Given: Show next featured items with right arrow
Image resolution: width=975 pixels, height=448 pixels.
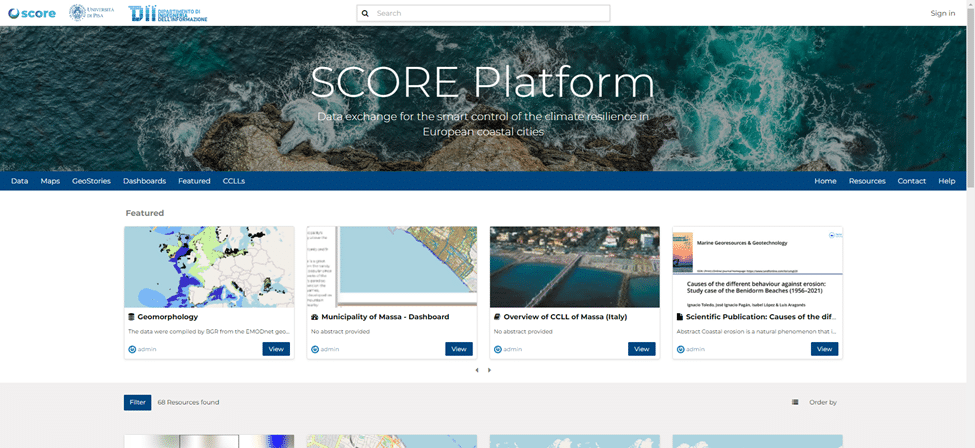Looking at the screenshot, I should click(x=489, y=370).
